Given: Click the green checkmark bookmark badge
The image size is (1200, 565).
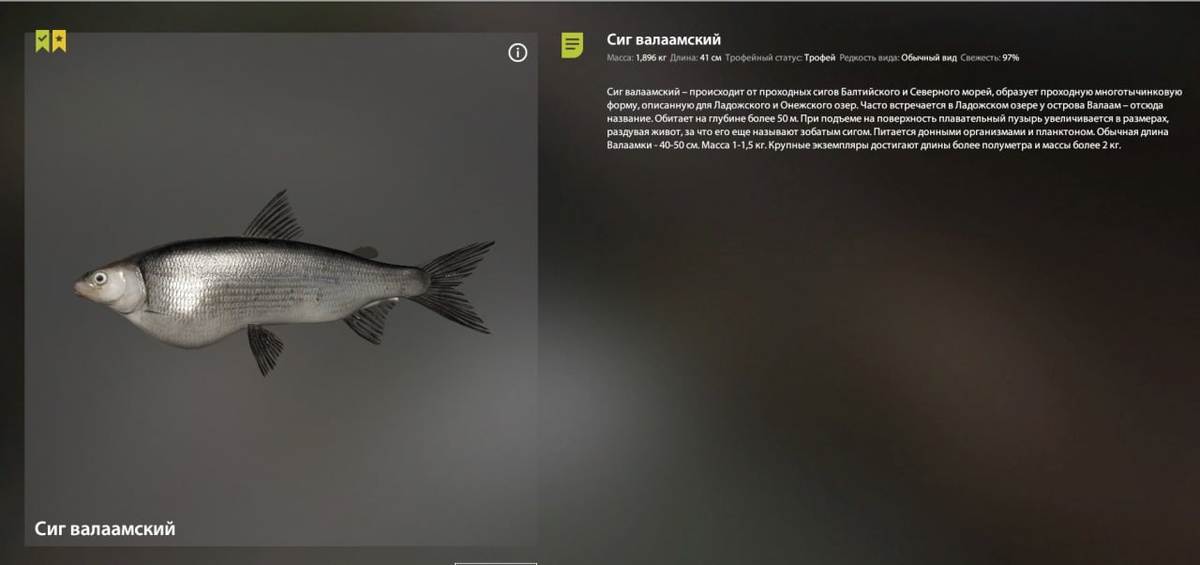Looking at the screenshot, I should click(42, 41).
